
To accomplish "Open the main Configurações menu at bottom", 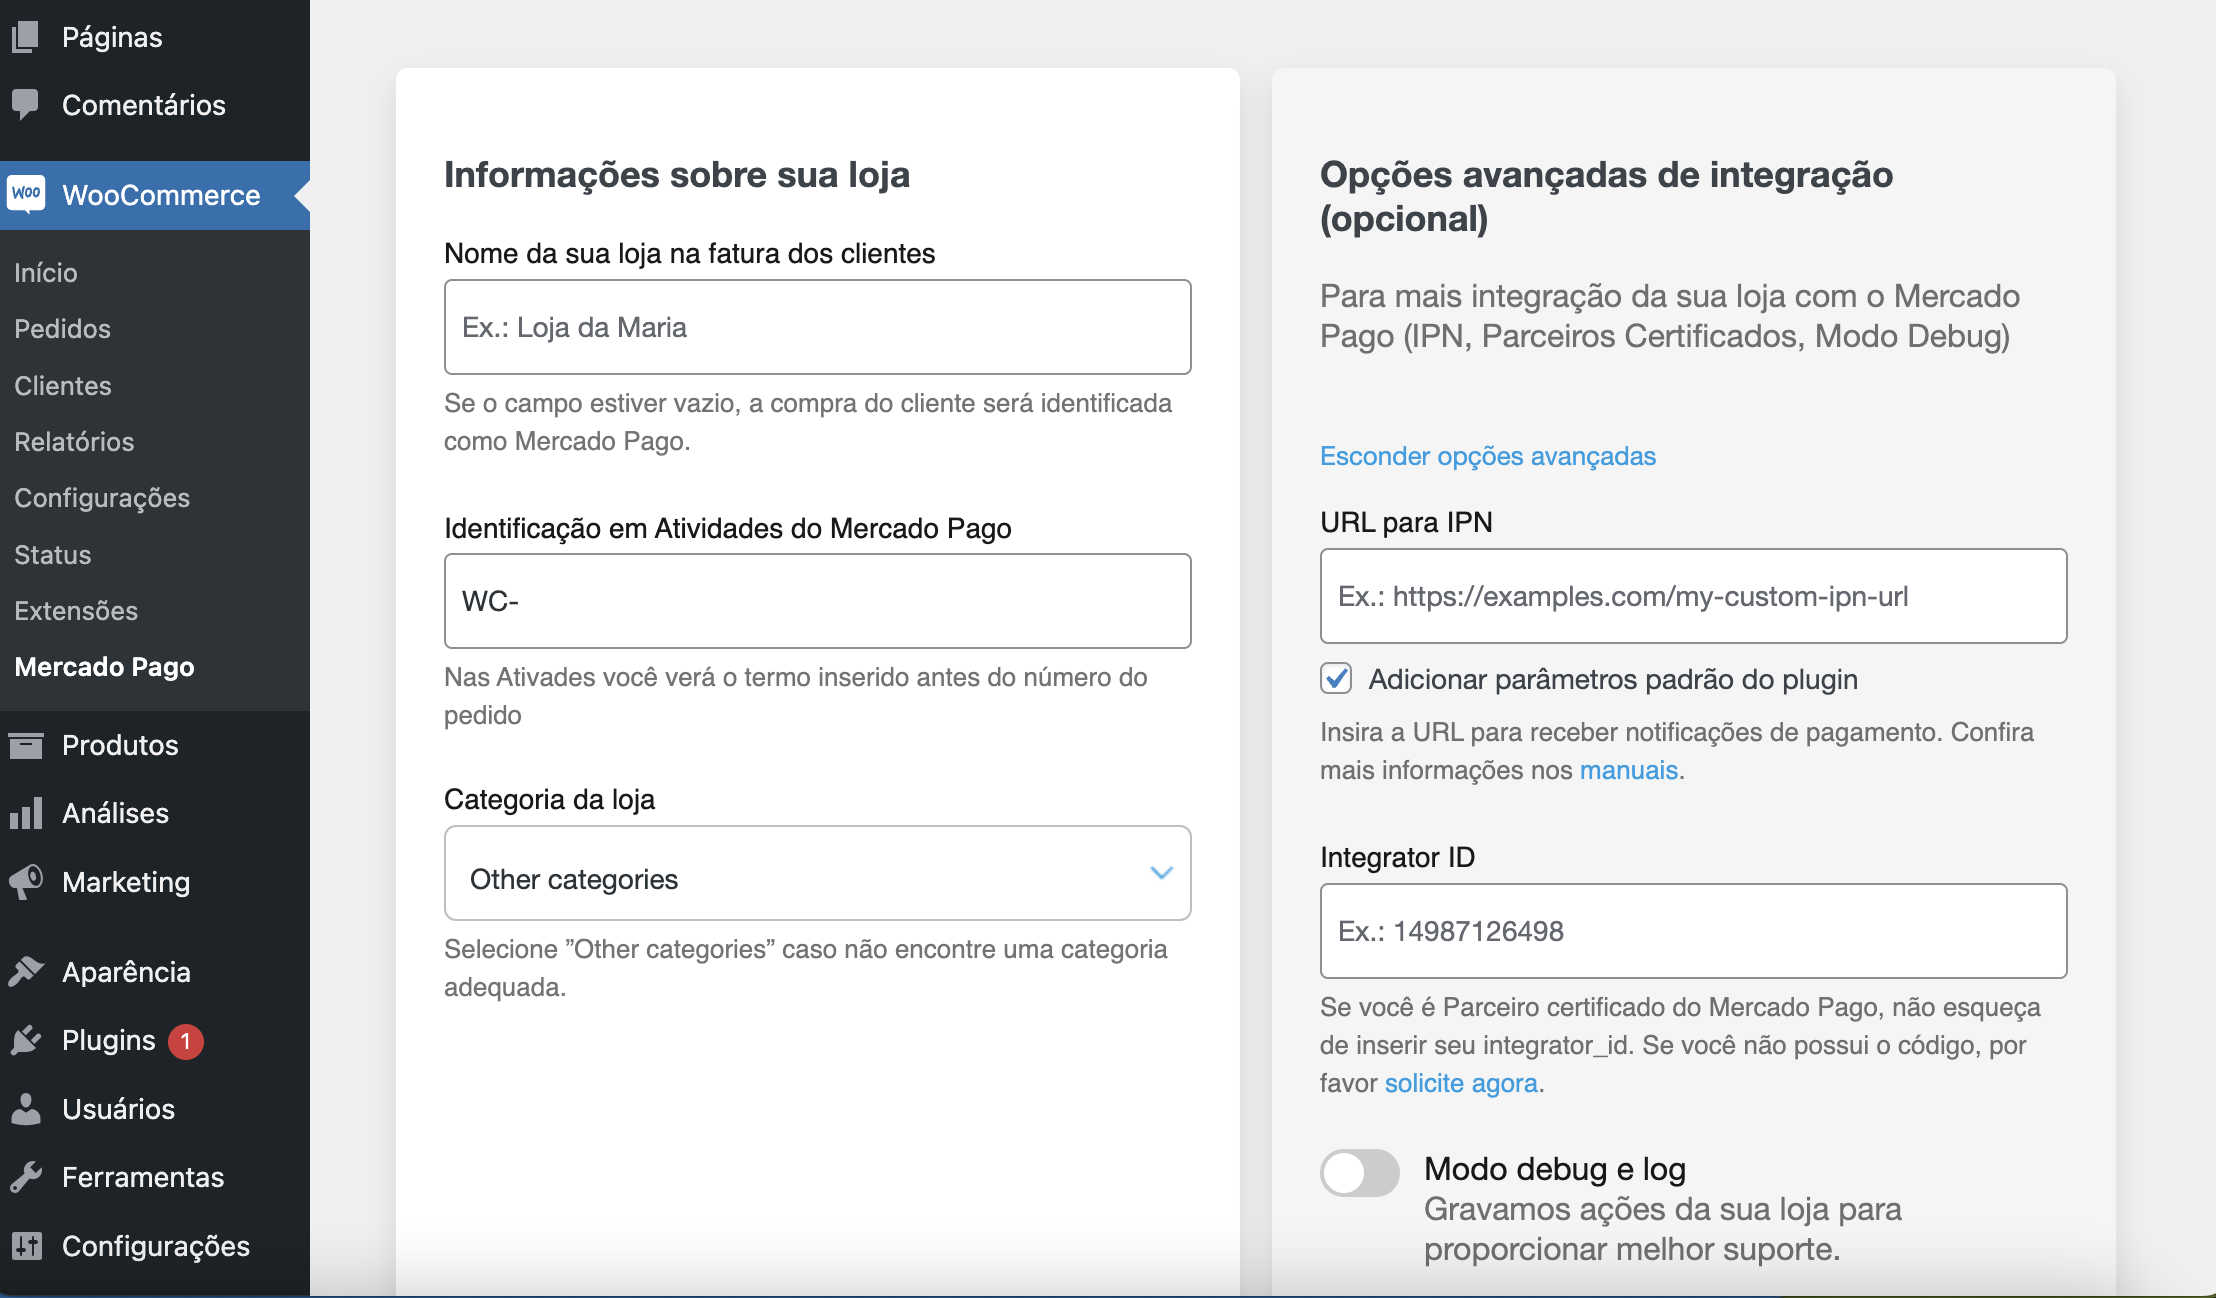I will tap(155, 1246).
